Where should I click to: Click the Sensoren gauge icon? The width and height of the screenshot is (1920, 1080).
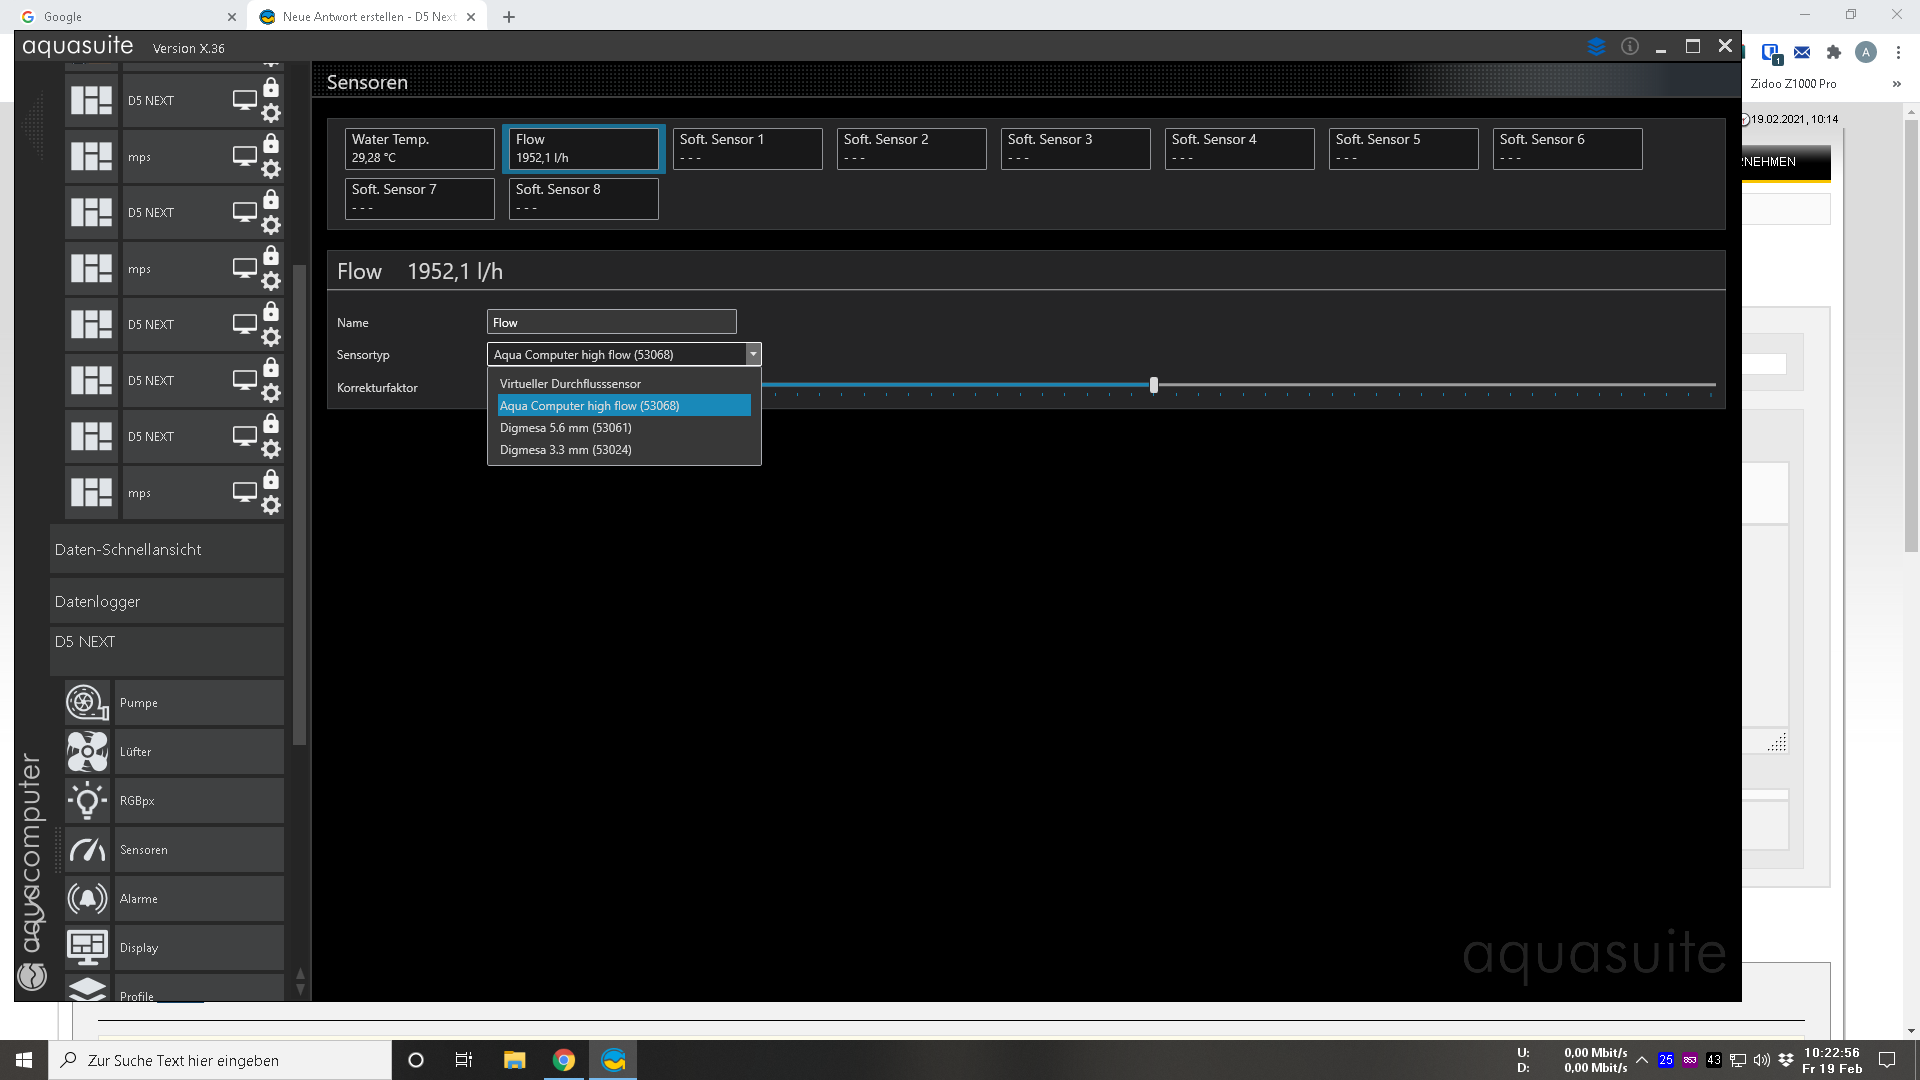click(87, 850)
